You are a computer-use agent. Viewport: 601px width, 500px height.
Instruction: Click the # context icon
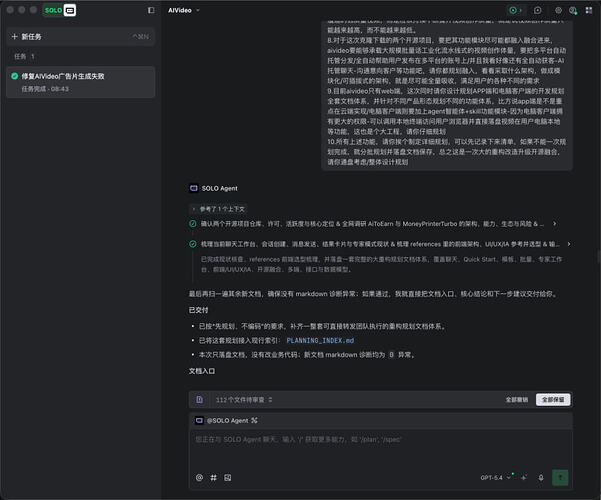click(x=213, y=477)
